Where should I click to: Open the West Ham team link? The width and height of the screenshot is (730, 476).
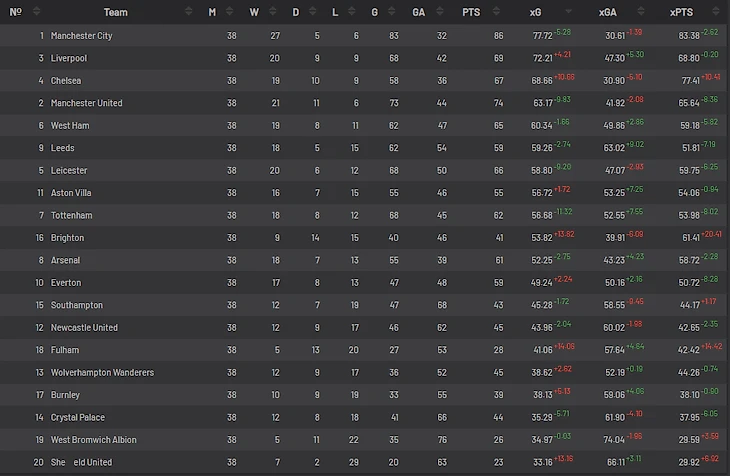pos(70,126)
